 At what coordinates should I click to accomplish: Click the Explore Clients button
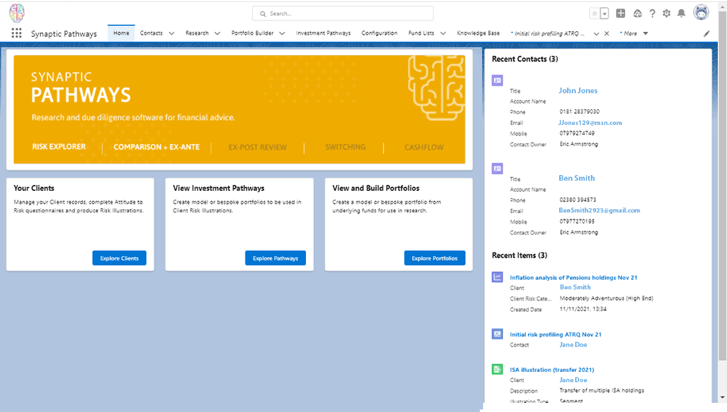point(119,258)
